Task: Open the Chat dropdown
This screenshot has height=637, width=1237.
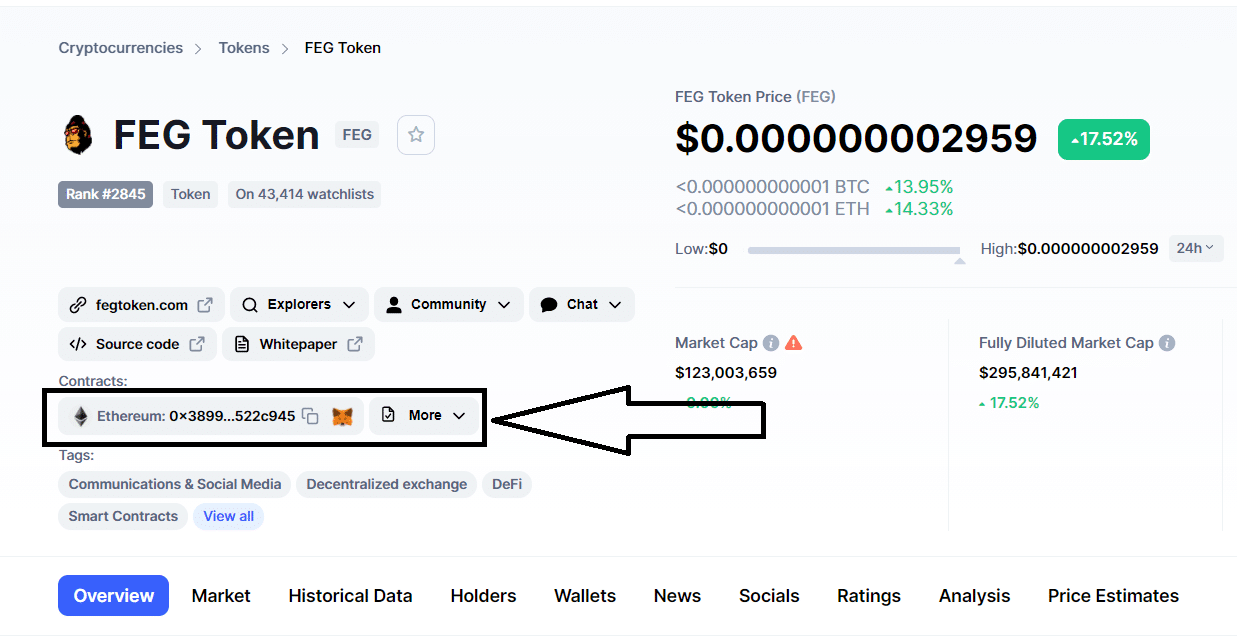Action: click(x=582, y=305)
